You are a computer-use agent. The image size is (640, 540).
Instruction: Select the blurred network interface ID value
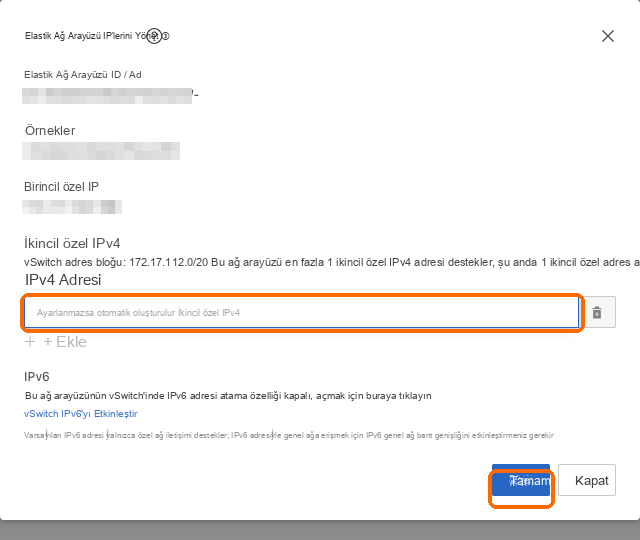click(x=107, y=96)
